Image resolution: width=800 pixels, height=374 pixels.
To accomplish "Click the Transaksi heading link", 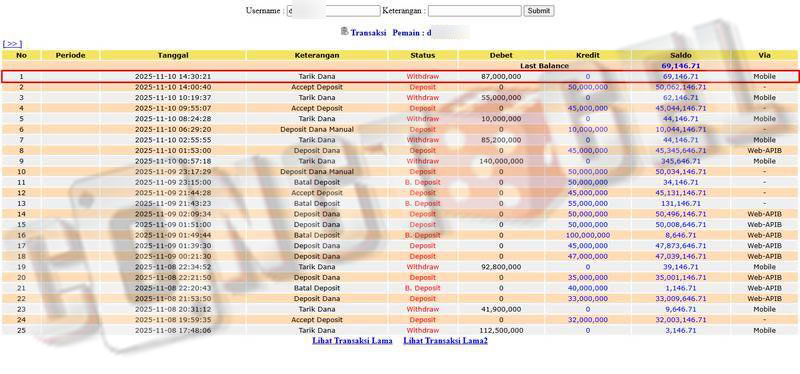I will (368, 33).
